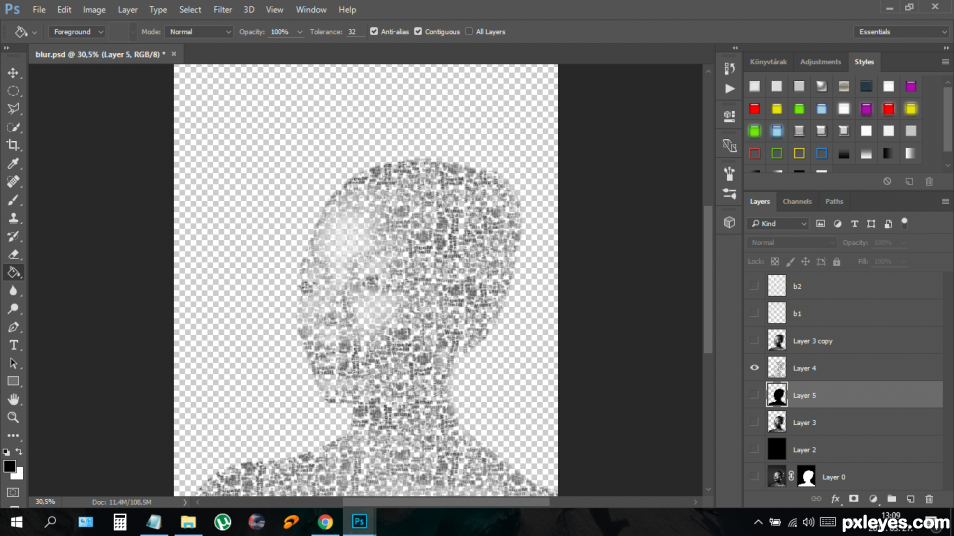The image size is (954, 536).
Task: Show the b2 layer visibility
Action: pyautogui.click(x=754, y=286)
